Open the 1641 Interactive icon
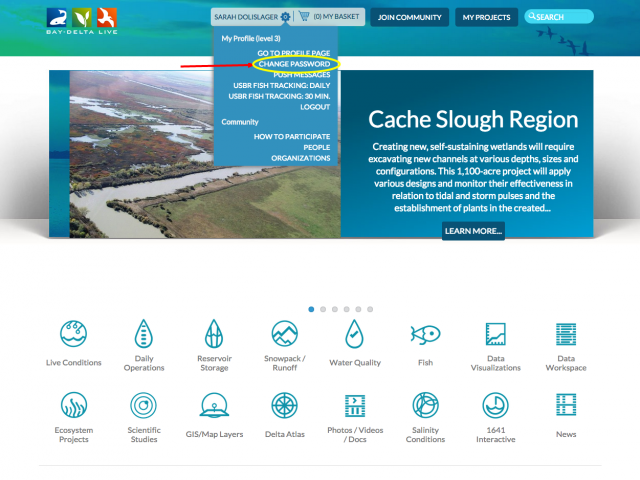This screenshot has width=640, height=480. (496, 405)
